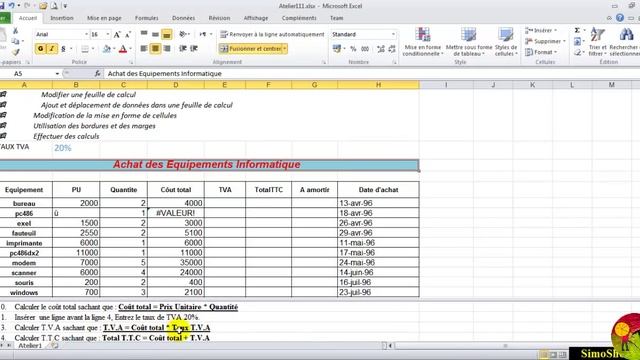Decrease font size with the small A icon
Viewport: 640px width, 360px height.
click(x=127, y=35)
